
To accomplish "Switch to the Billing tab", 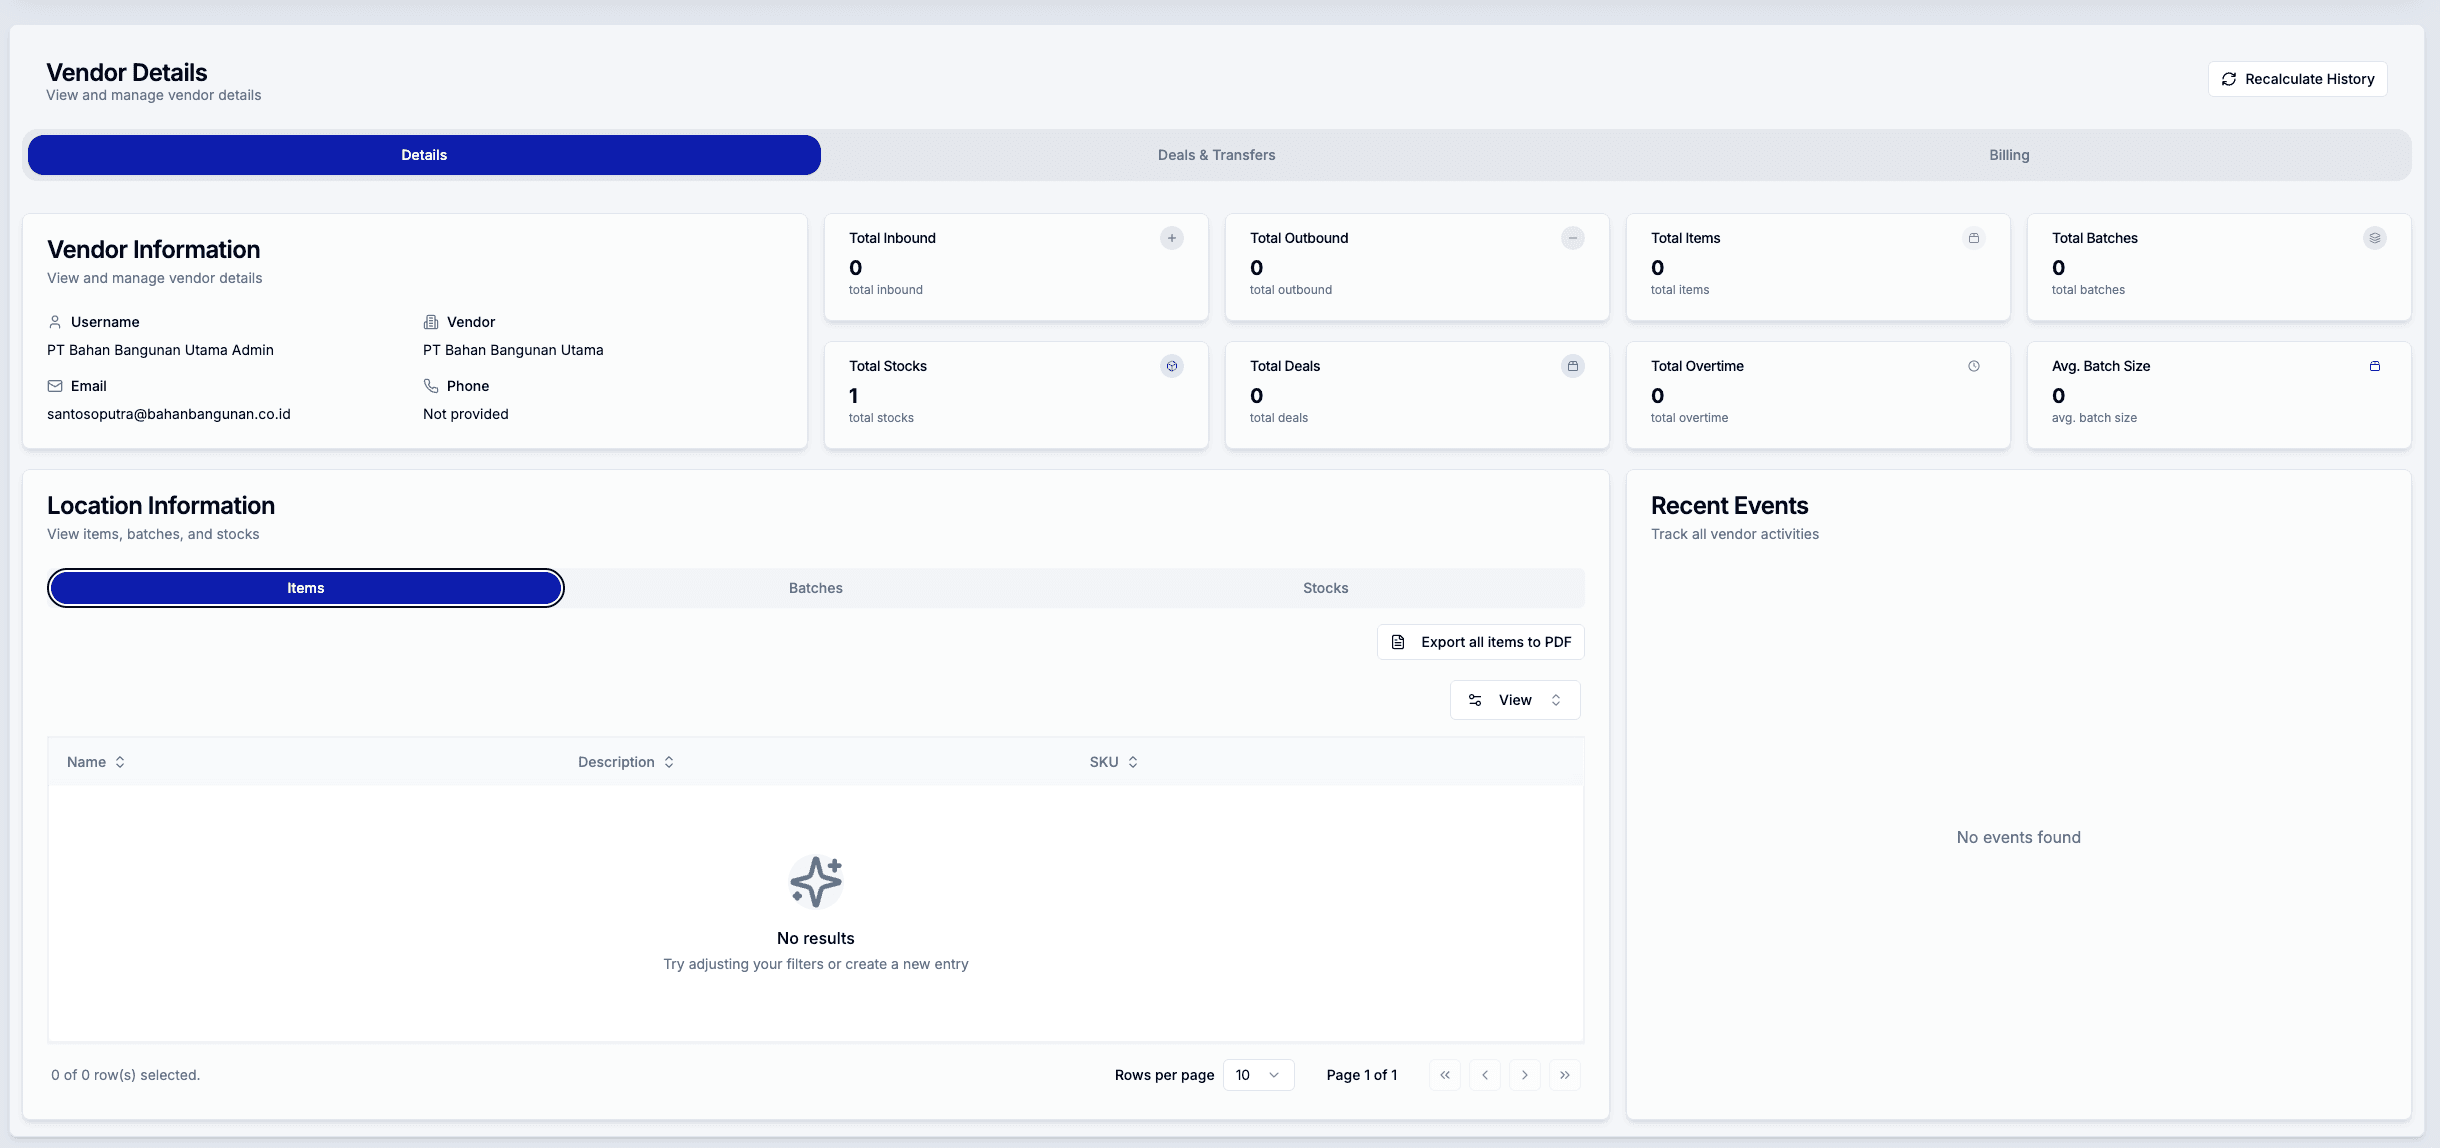I will (x=2007, y=155).
